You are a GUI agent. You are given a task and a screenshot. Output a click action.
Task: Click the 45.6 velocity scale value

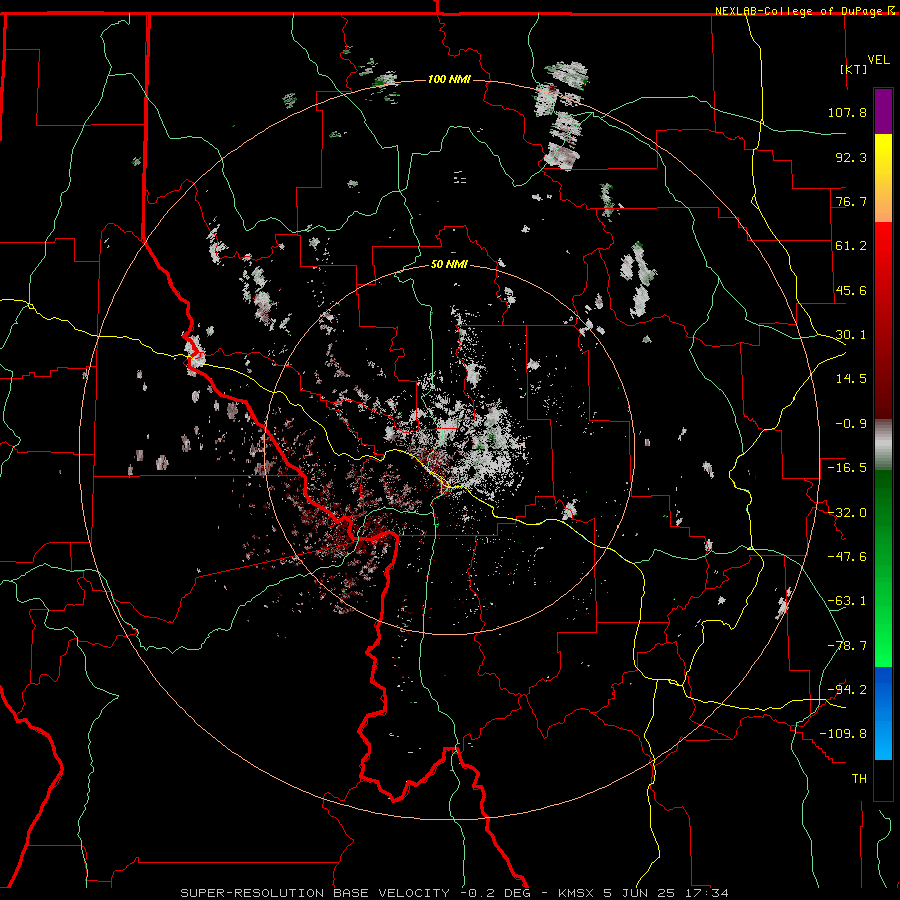[851, 290]
